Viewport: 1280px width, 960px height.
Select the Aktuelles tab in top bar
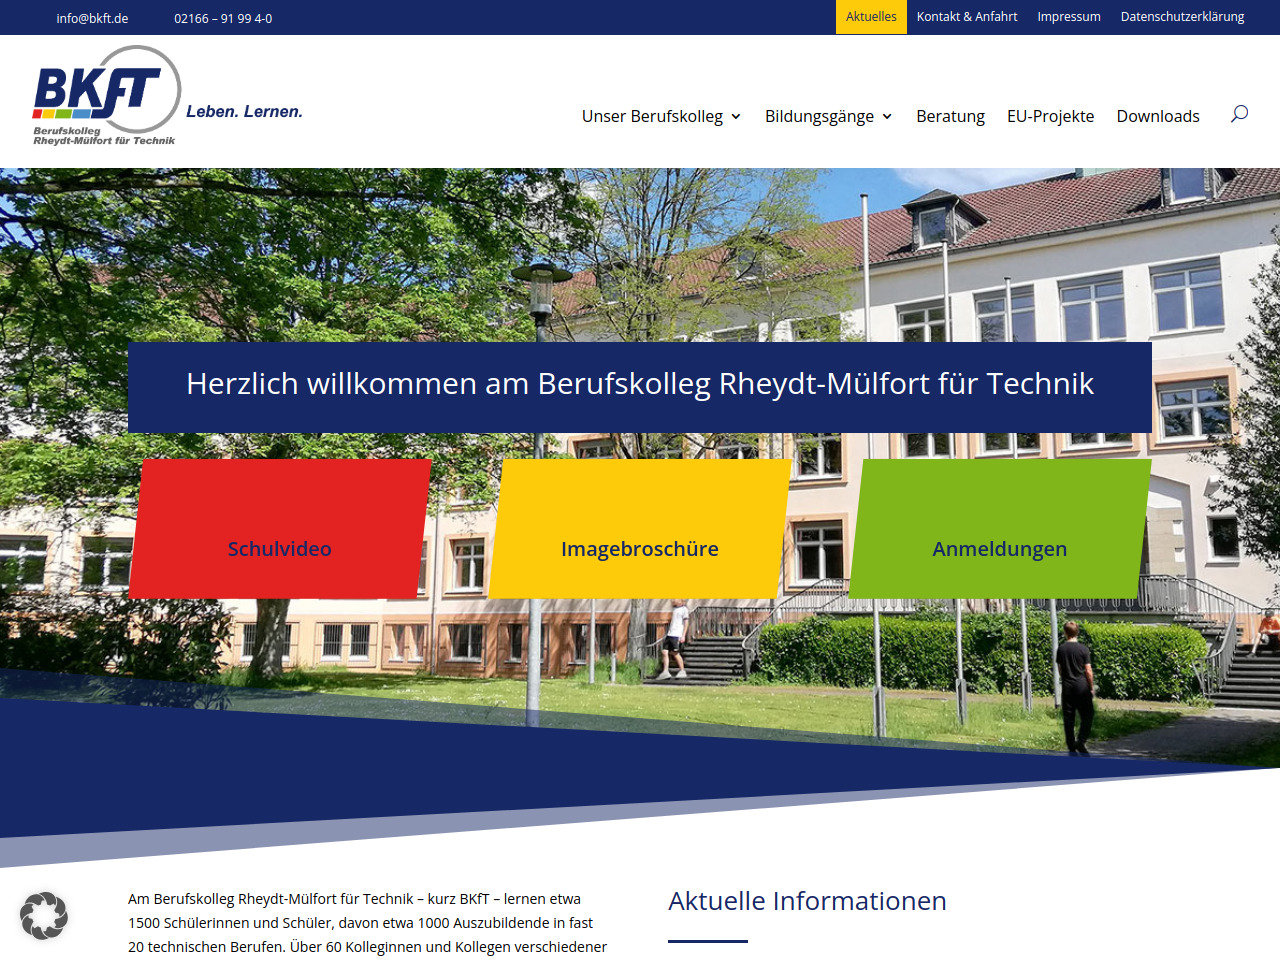pos(871,17)
